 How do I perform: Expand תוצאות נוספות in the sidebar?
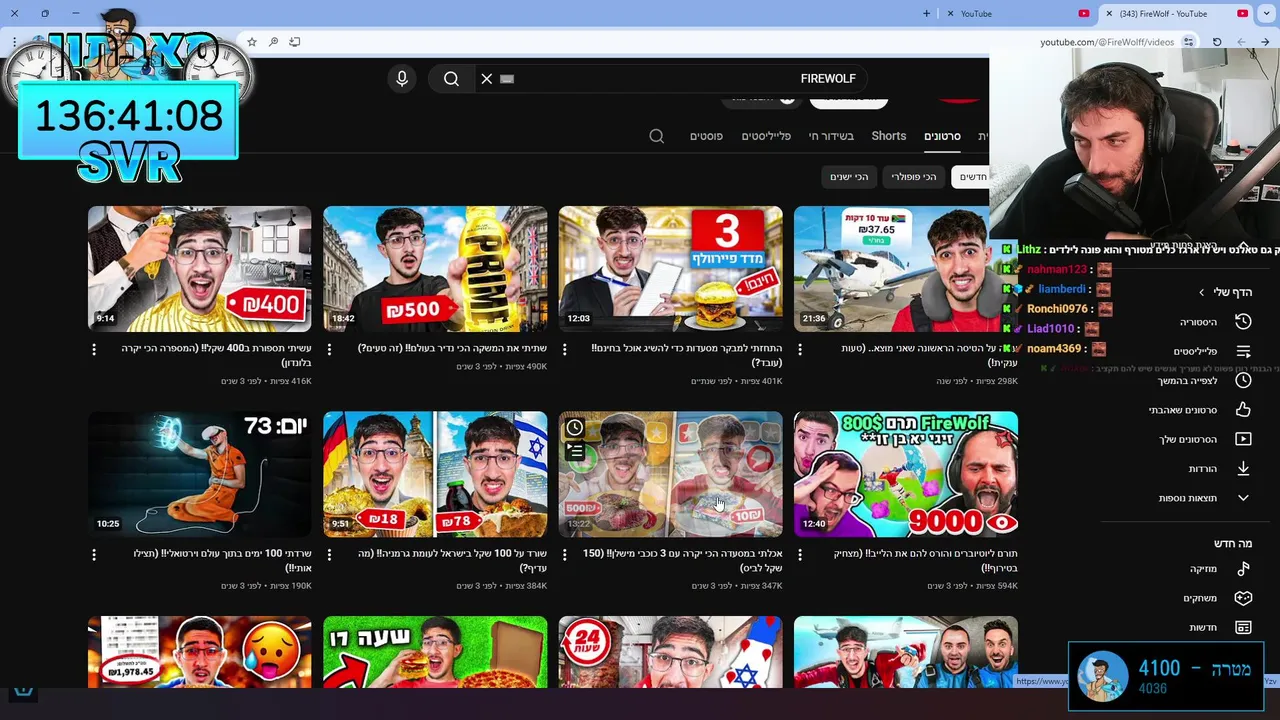coord(1205,498)
